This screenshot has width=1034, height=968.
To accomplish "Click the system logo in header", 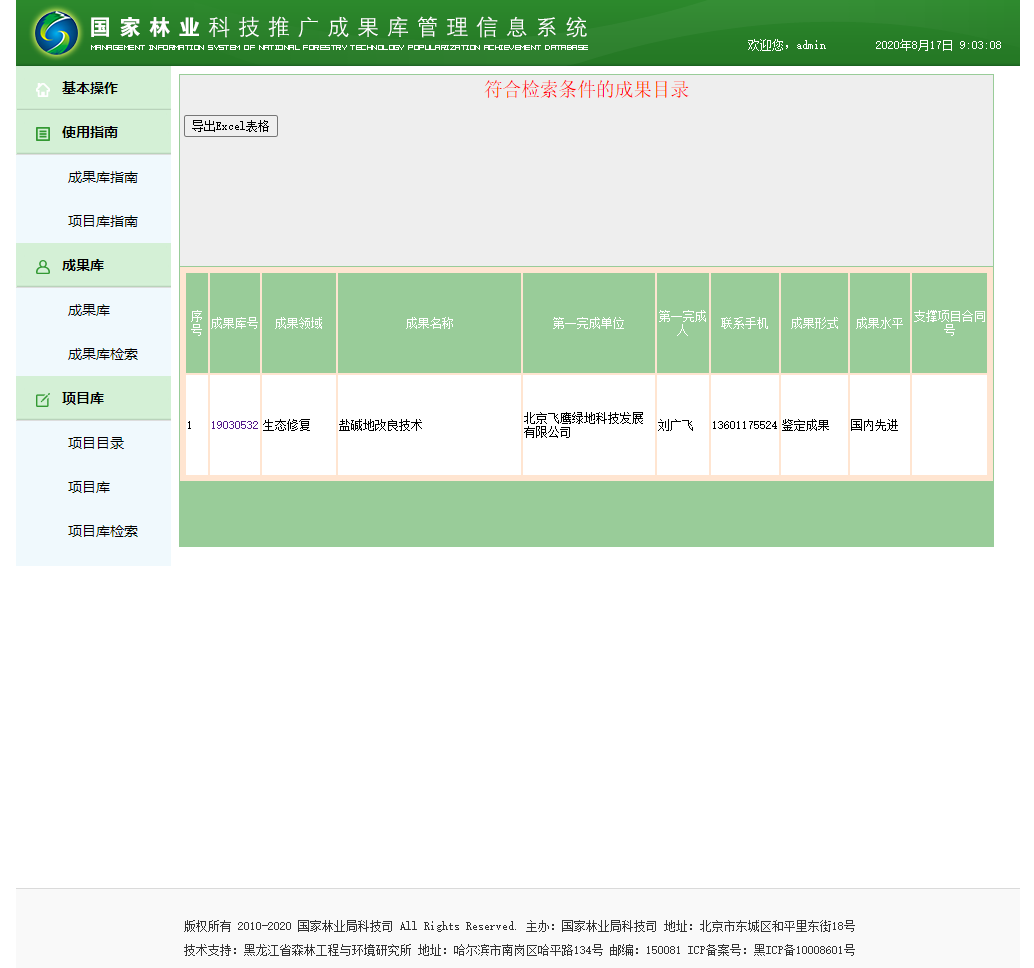I will pyautogui.click(x=56, y=33).
